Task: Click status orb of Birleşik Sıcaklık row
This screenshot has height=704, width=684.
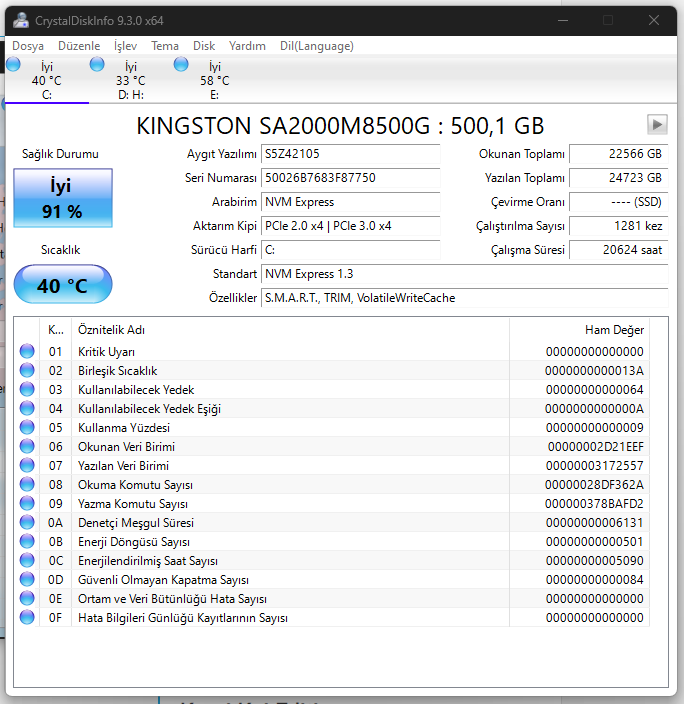Action: (x=27, y=370)
